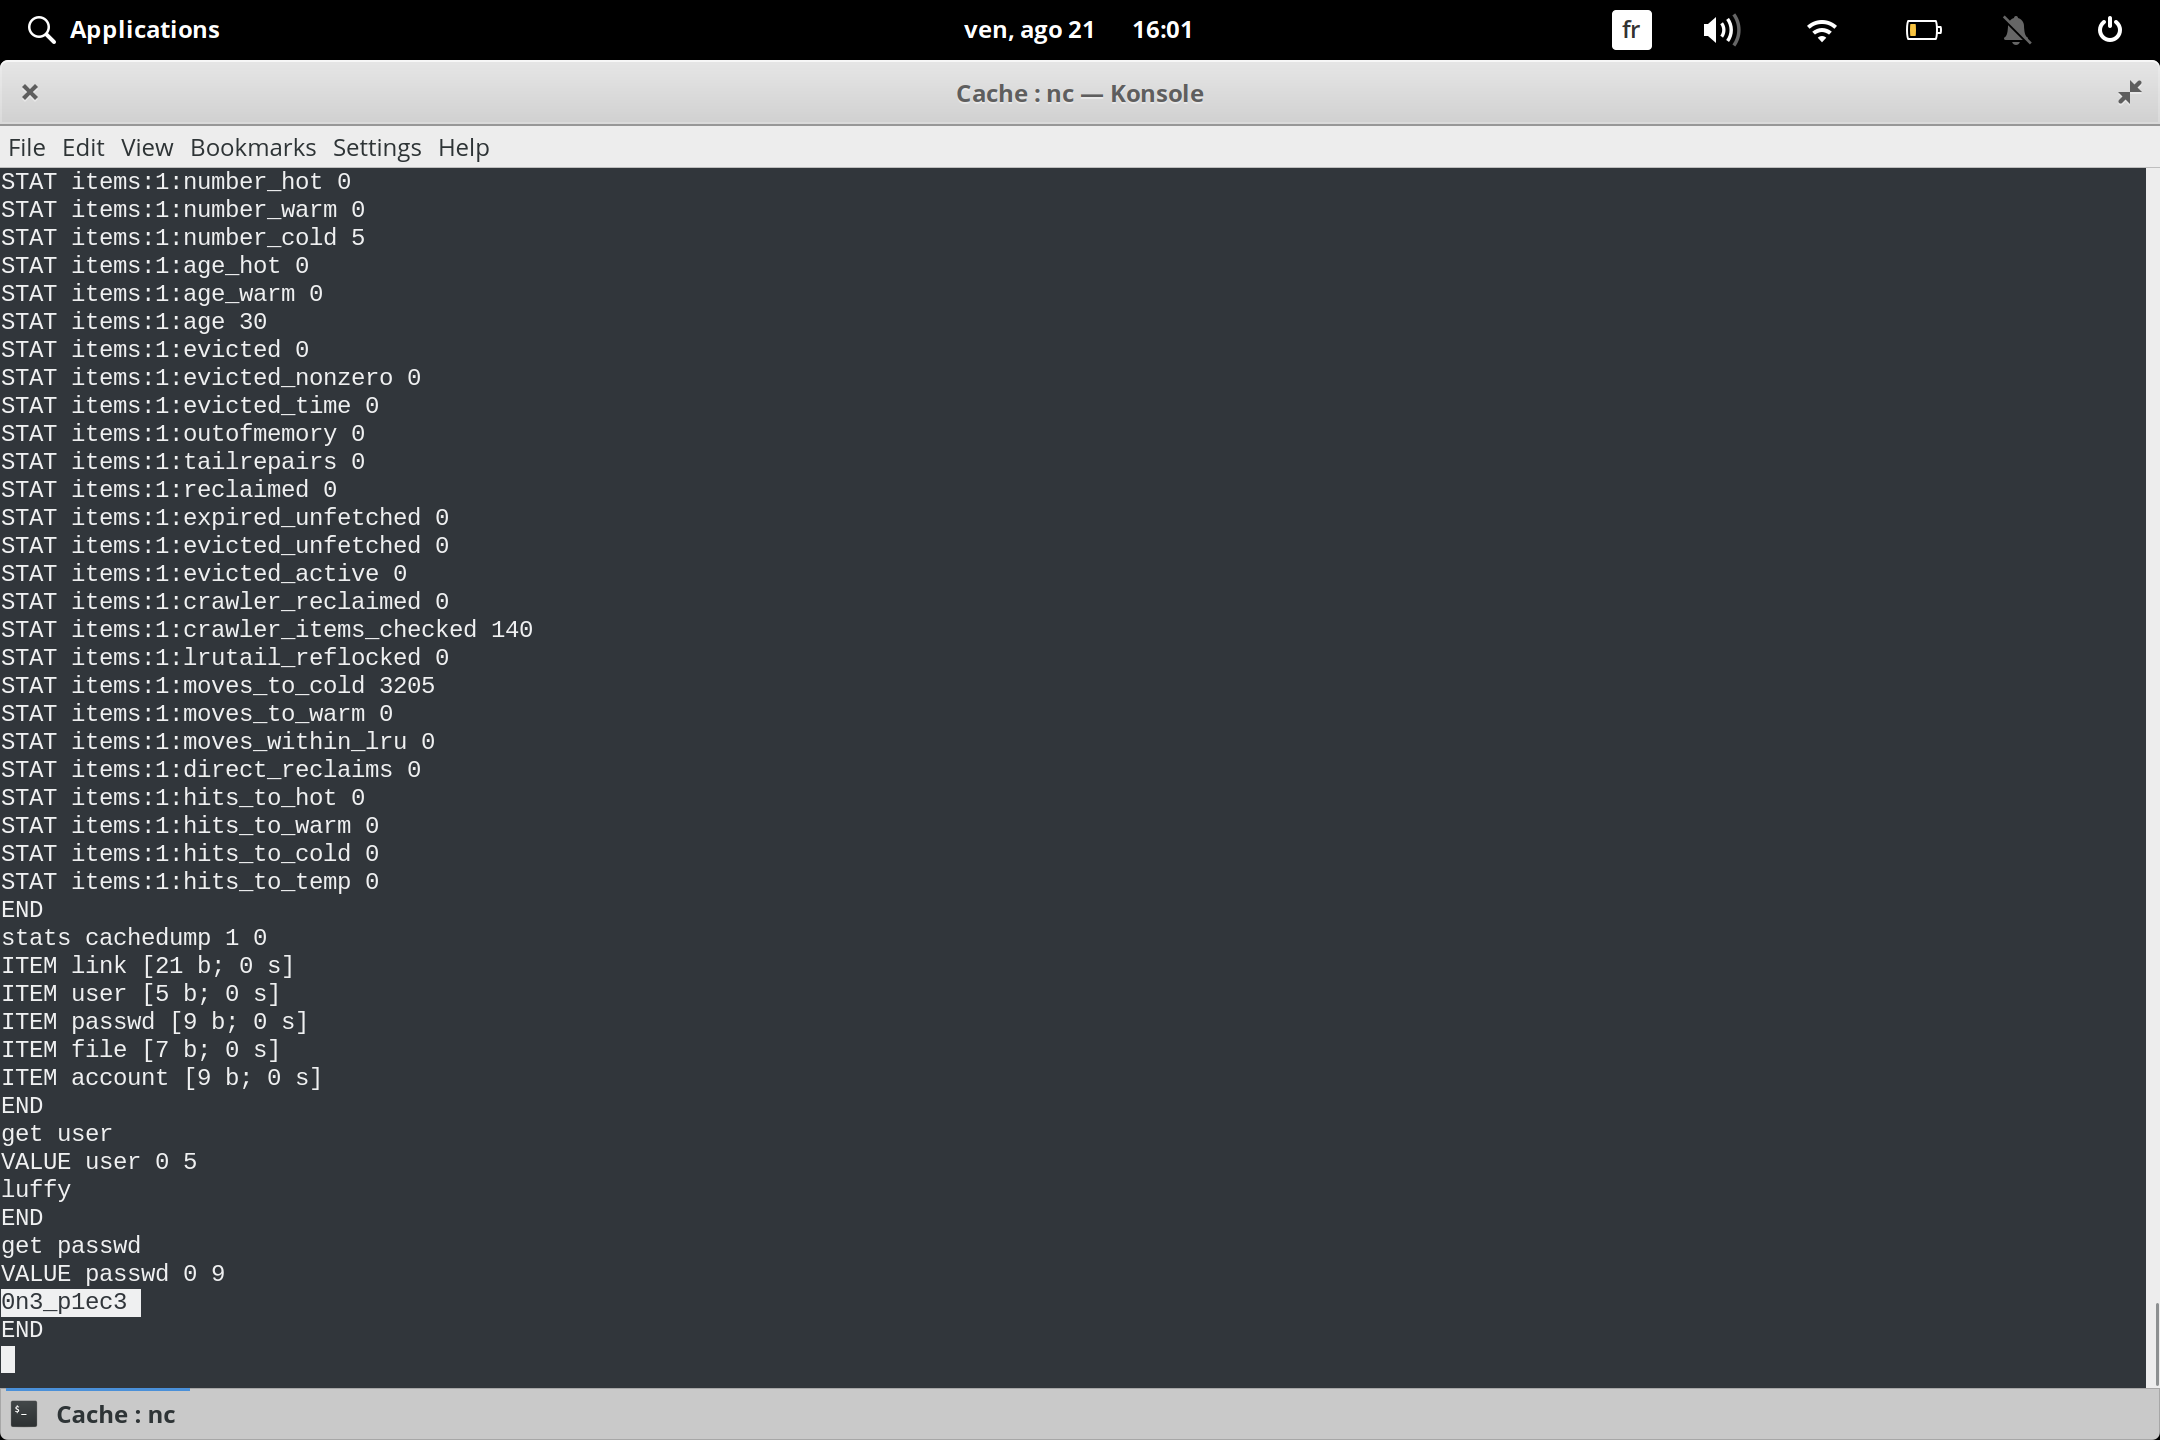Click the Wi-Fi status icon
2160x1440 pixels.
click(1822, 30)
